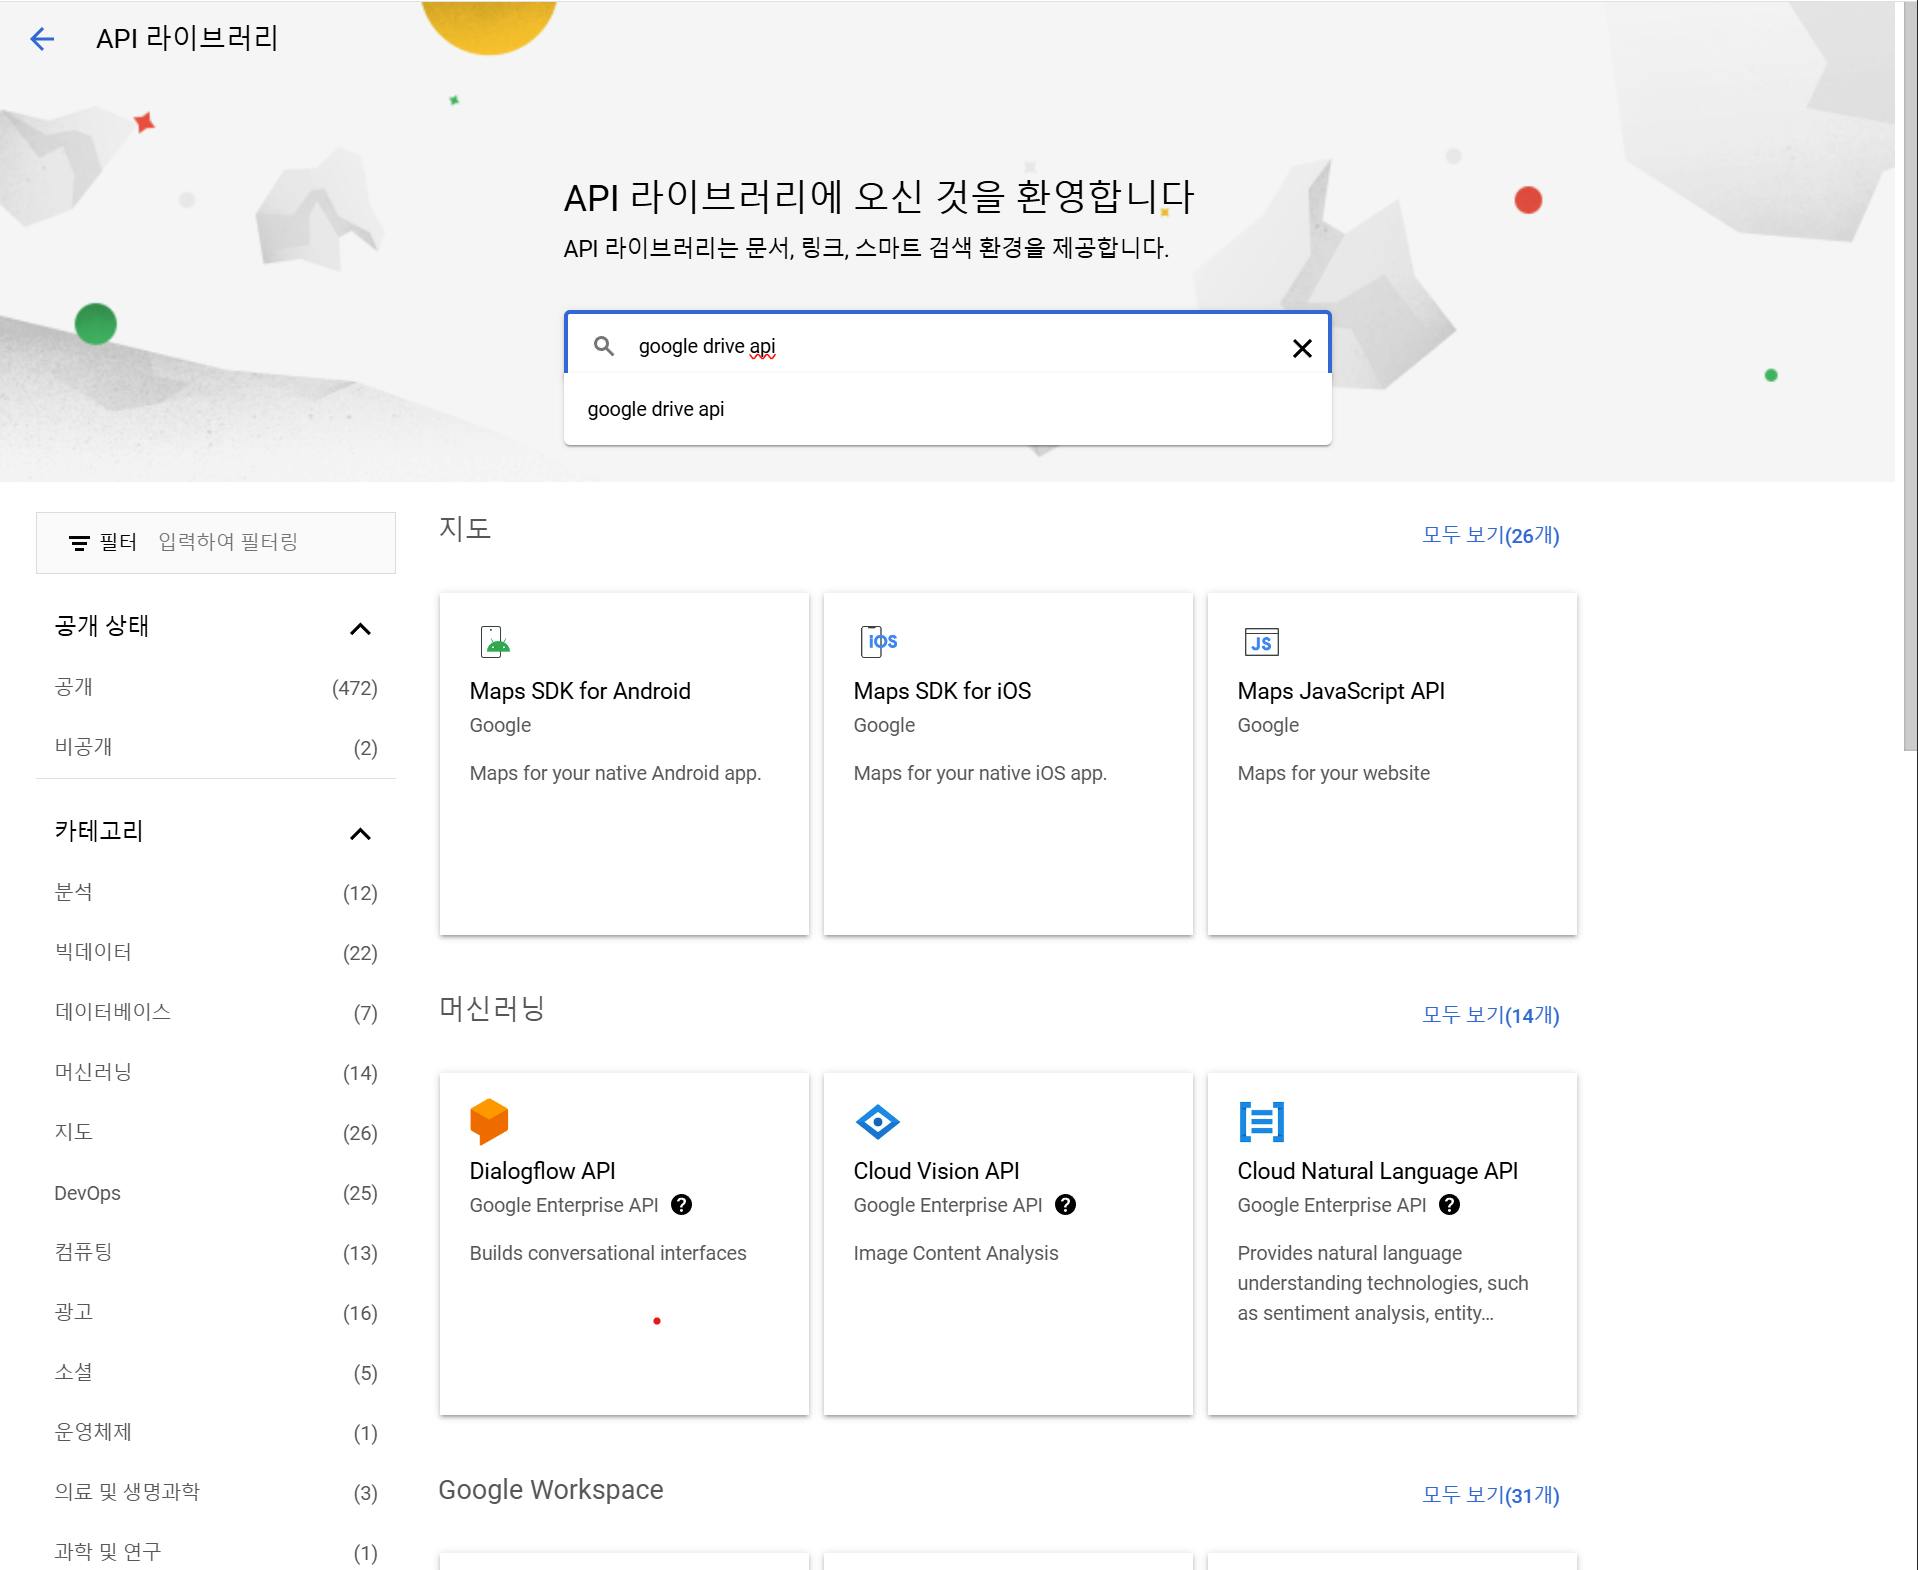
Task: Open Maps SDK for iOS icon
Action: coord(879,641)
